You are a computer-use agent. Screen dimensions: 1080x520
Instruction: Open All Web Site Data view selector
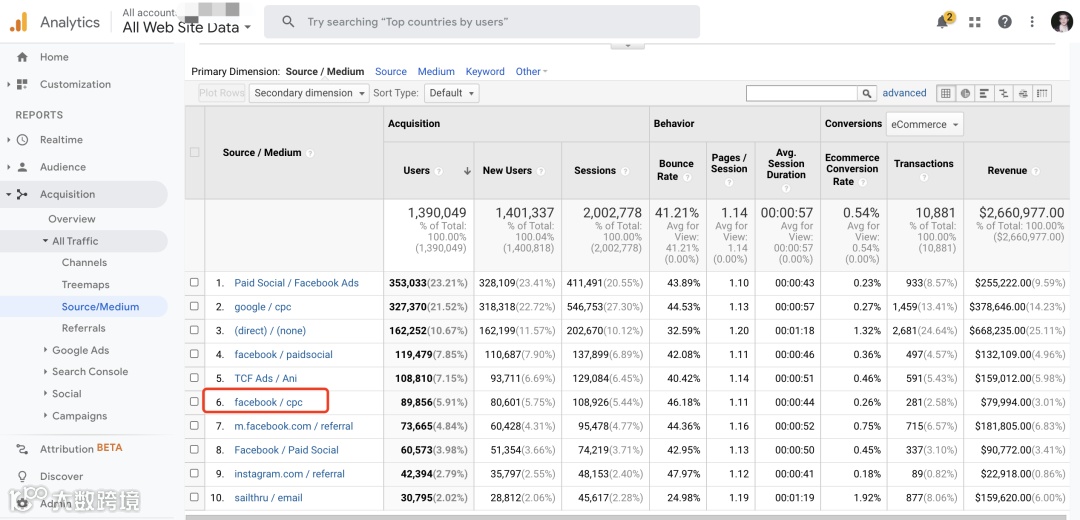[x=187, y=28]
